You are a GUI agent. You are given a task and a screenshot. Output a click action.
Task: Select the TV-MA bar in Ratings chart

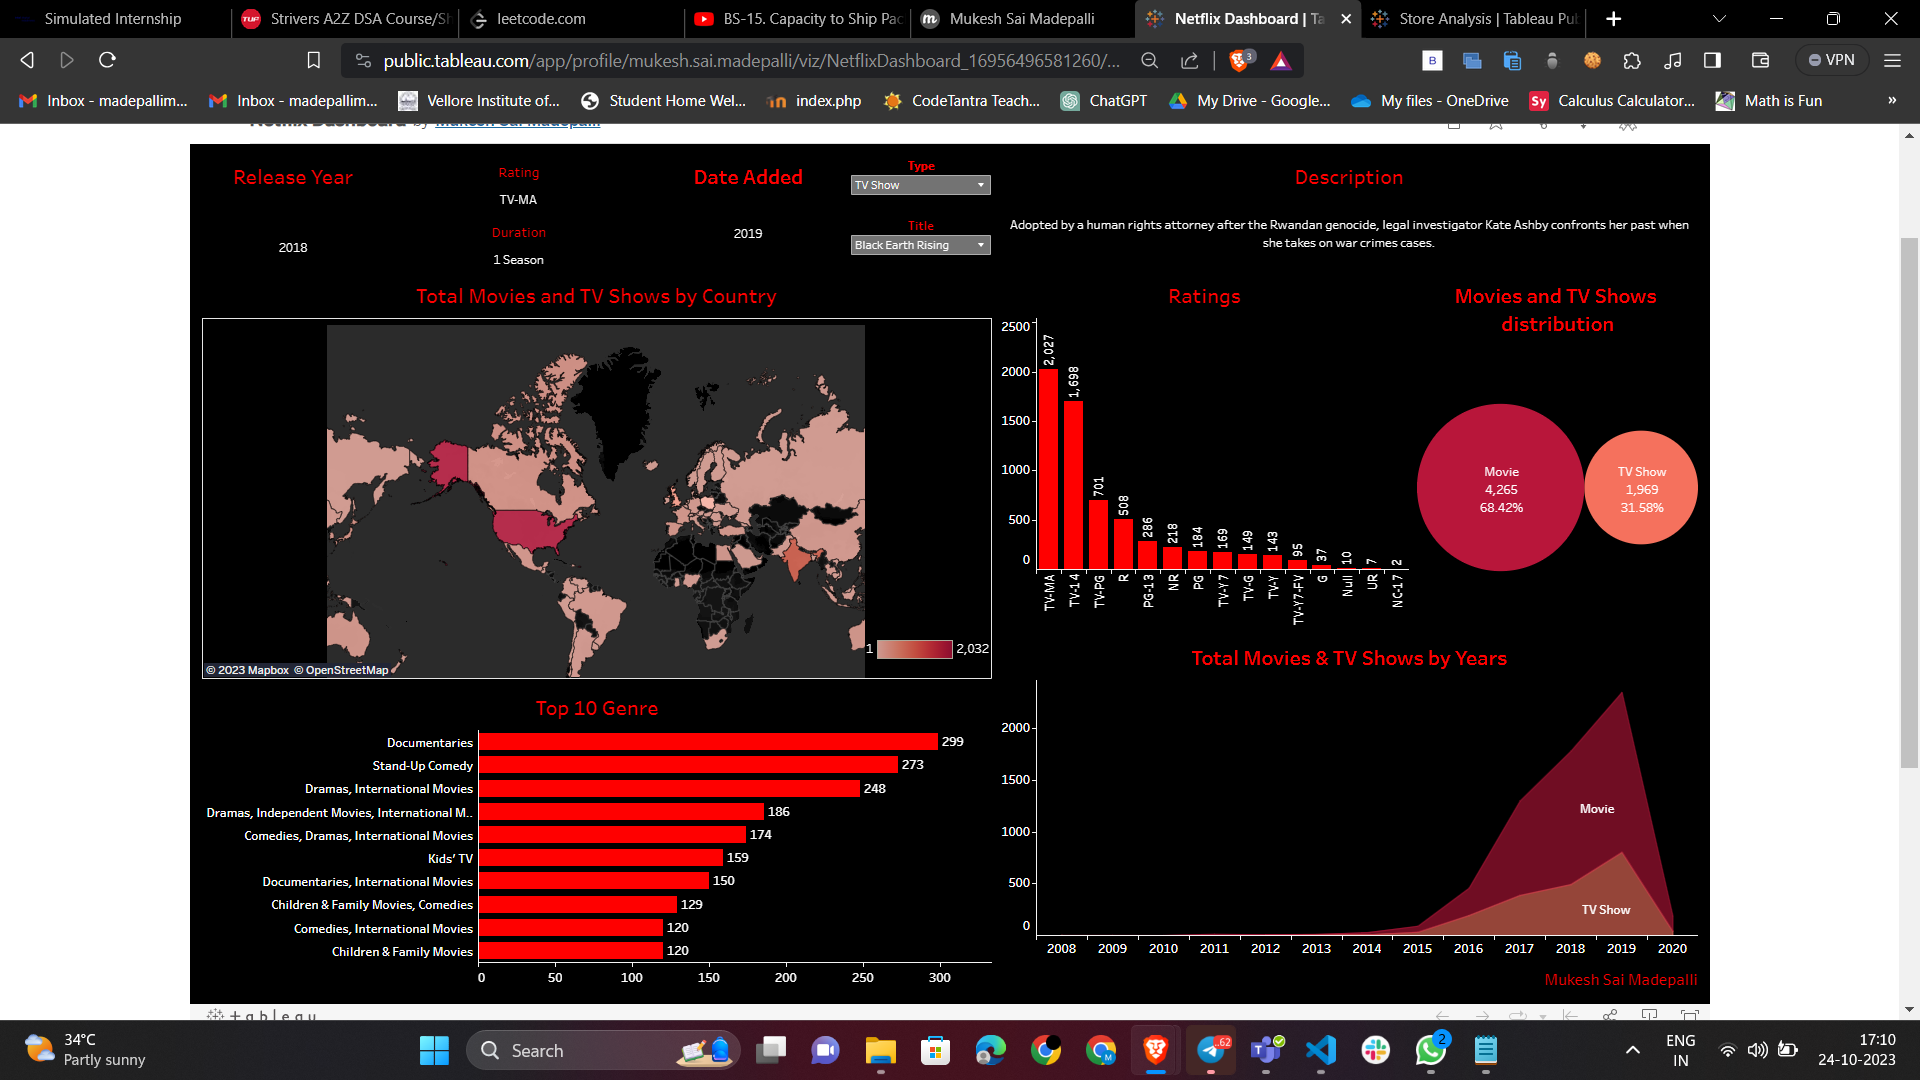[x=1048, y=468]
